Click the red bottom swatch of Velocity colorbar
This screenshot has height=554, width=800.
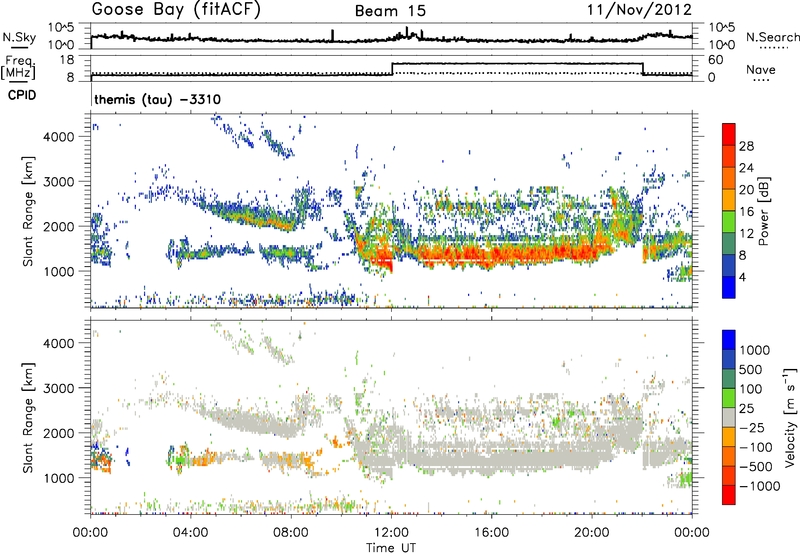coord(729,495)
